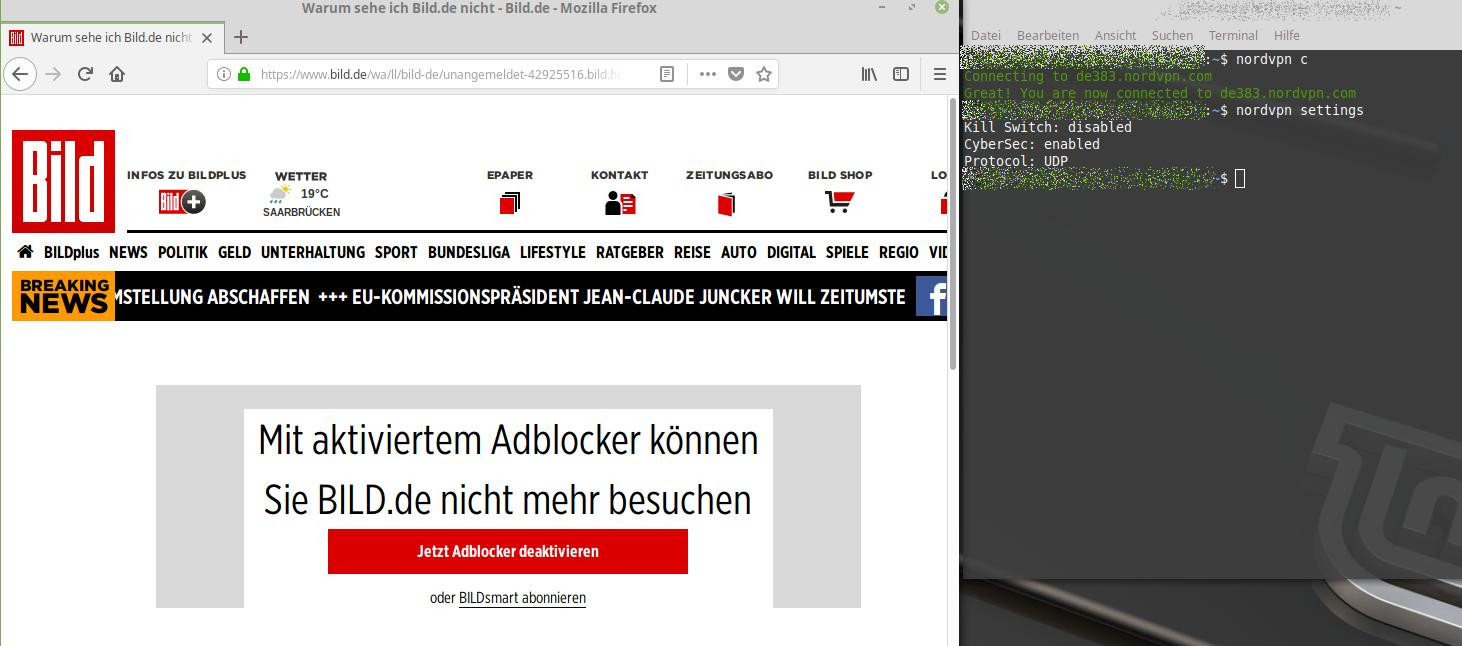Open Firefox hamburger menu
Image resolution: width=1462 pixels, height=646 pixels.
point(940,74)
